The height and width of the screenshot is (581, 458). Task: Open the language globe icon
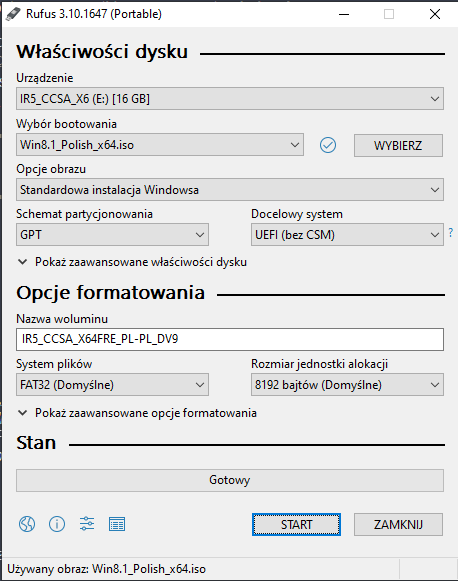click(x=27, y=524)
